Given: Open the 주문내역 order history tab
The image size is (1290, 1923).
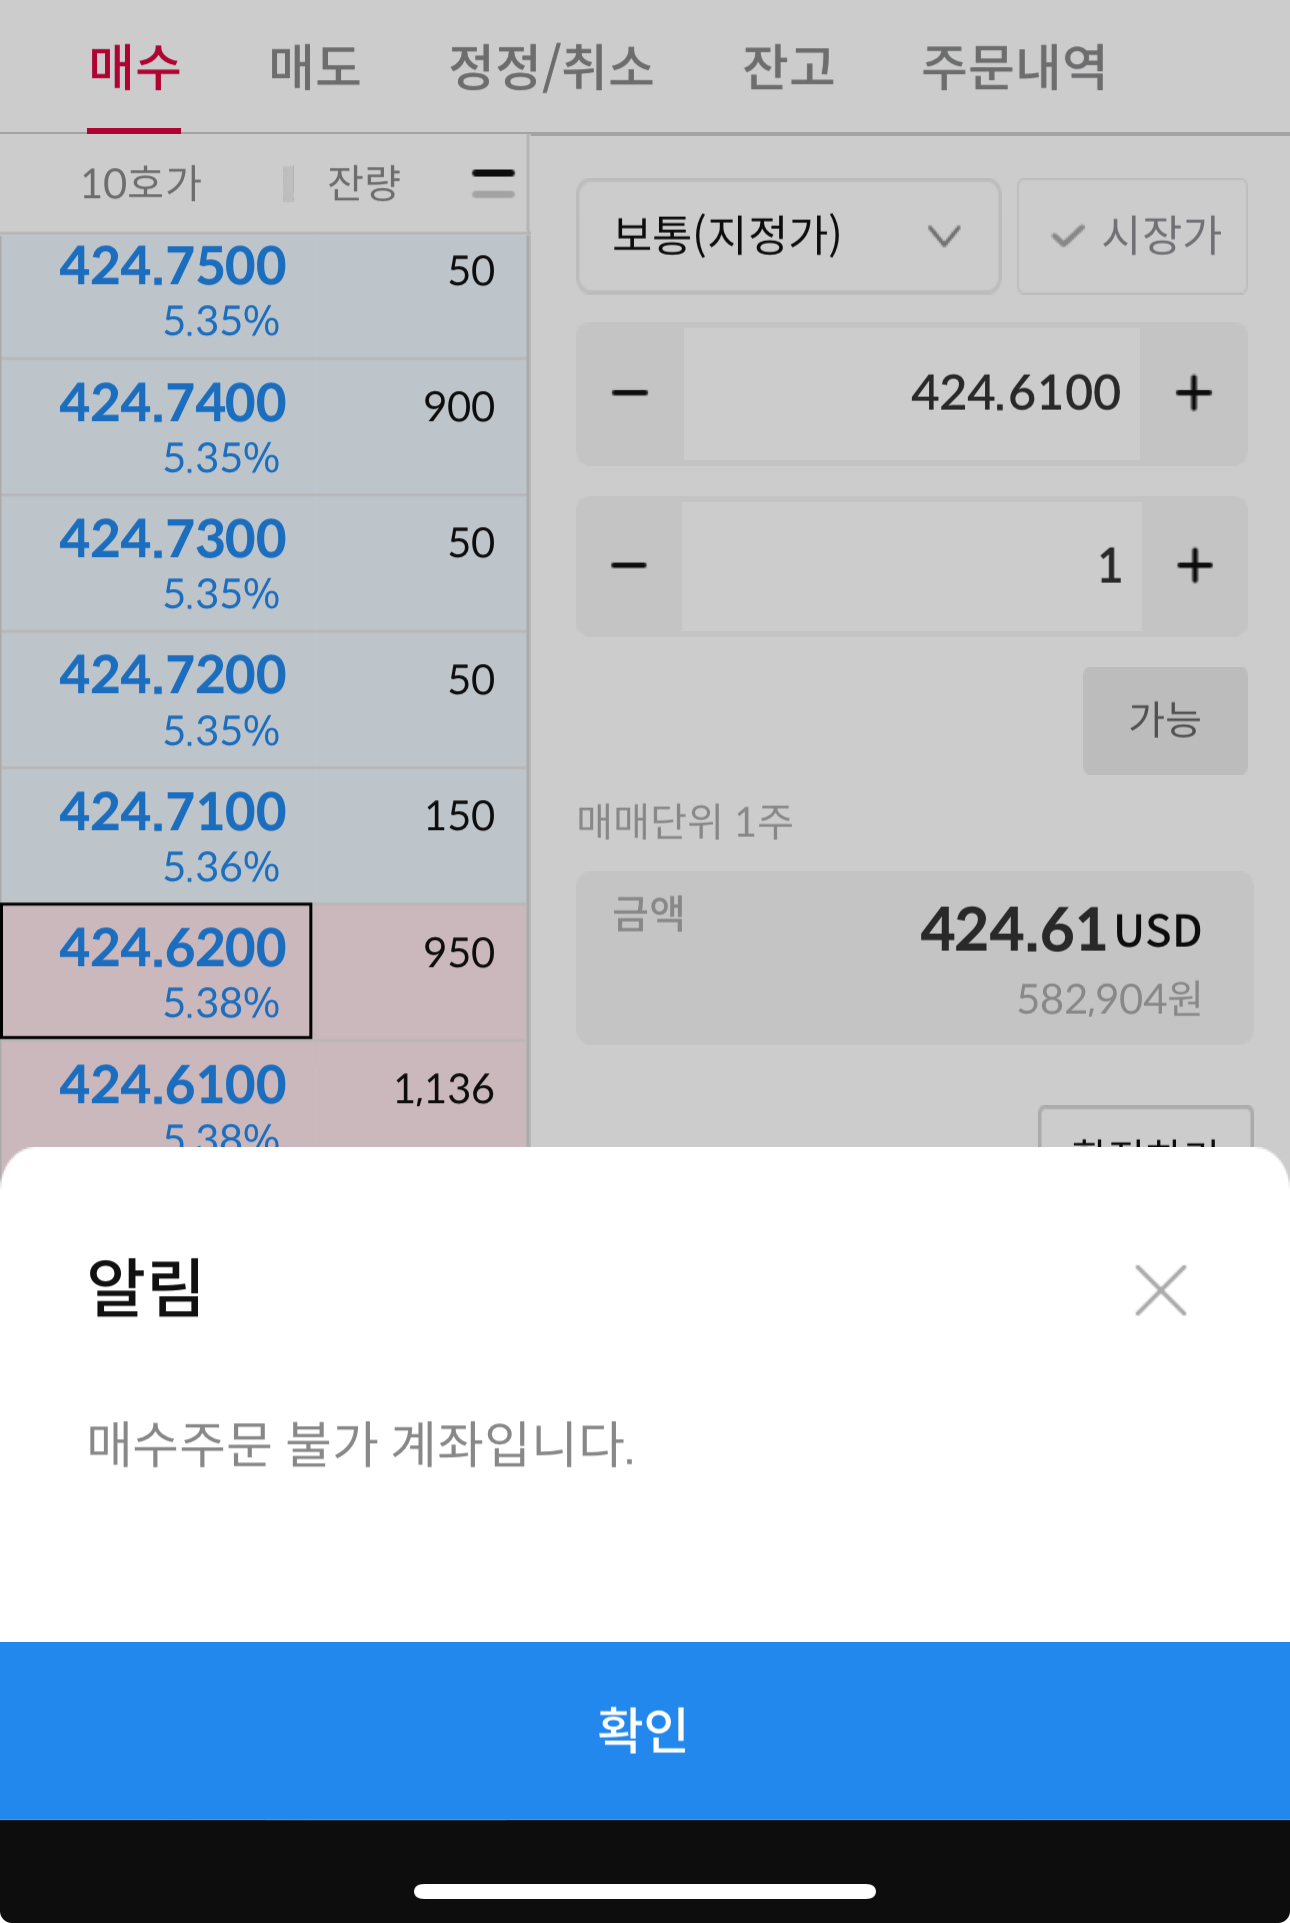Looking at the screenshot, I should (x=1013, y=68).
